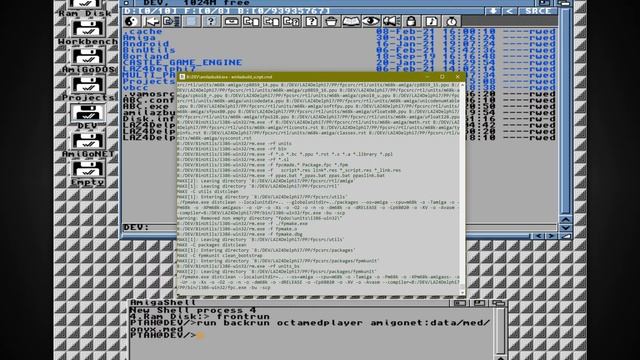
Task: Click the AmigaShell depth gadget
Action: (x=498, y=303)
